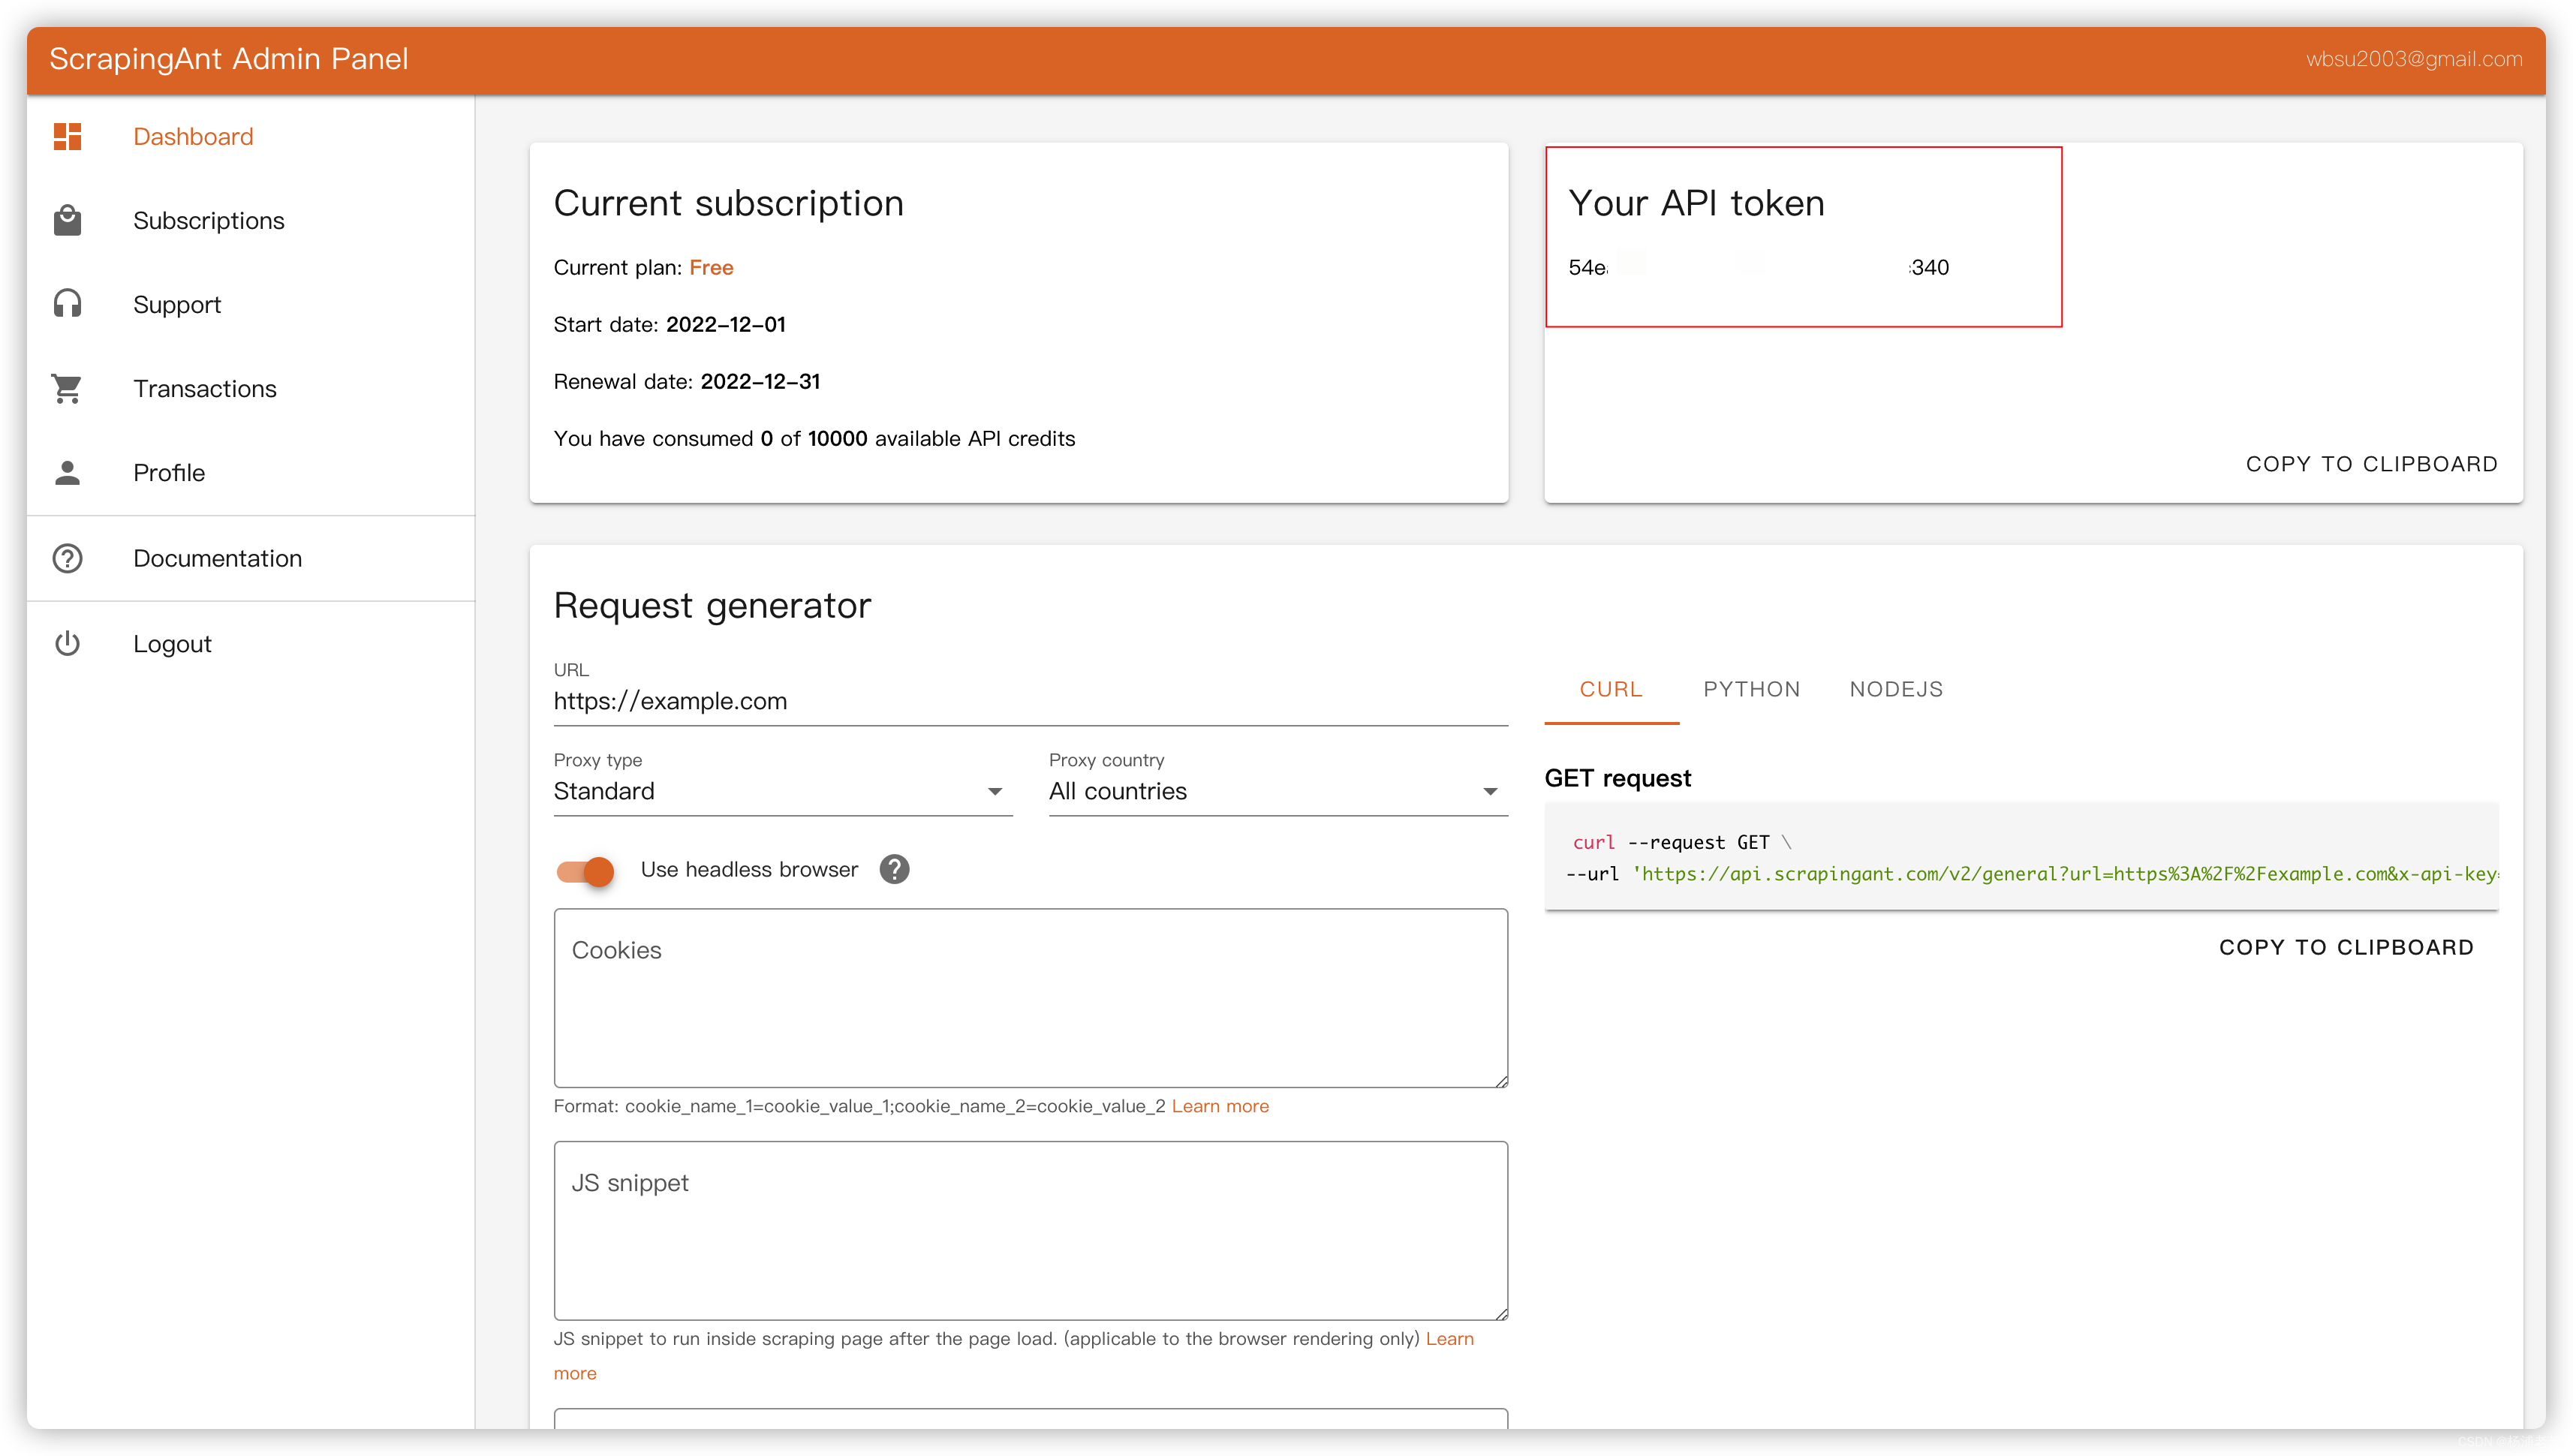Click into the Cookies text area
This screenshot has width=2573, height=1456.
pyautogui.click(x=1030, y=997)
